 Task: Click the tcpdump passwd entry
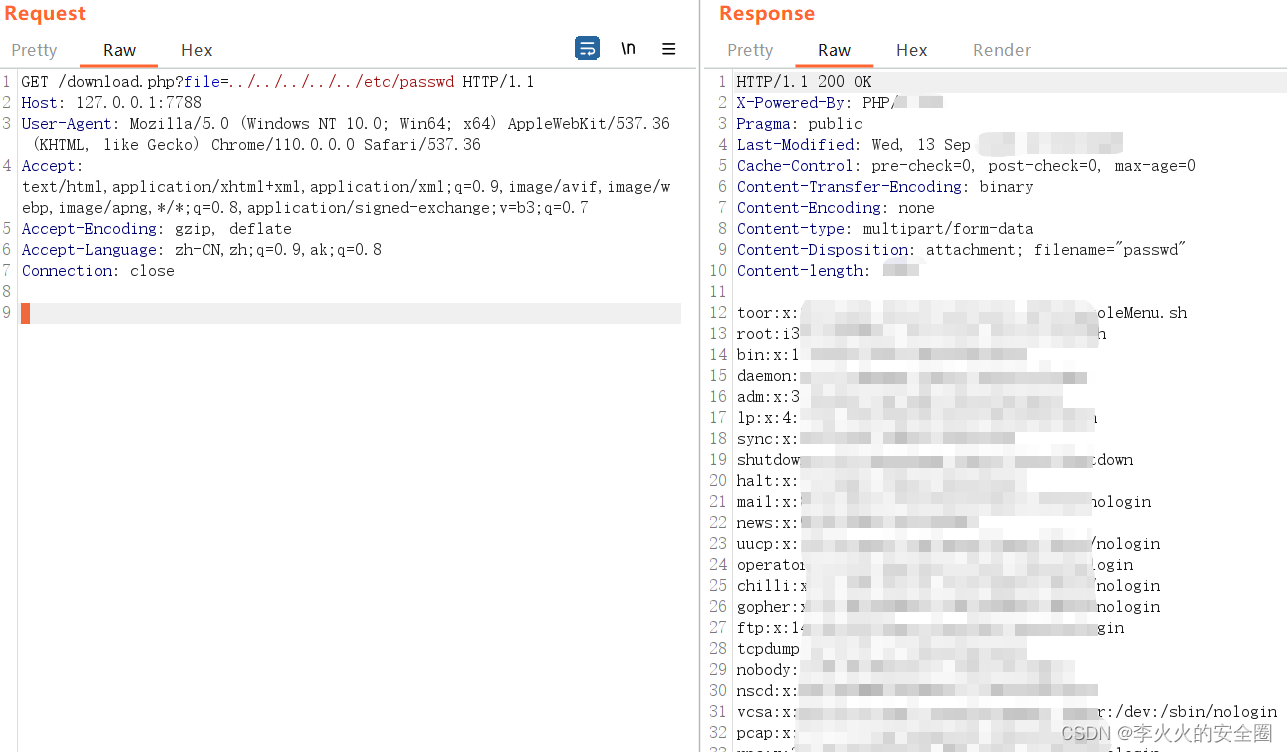tap(882, 649)
